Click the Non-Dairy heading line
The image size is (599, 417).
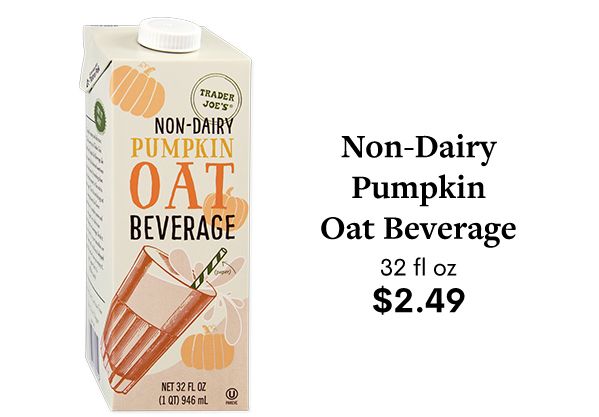click(x=419, y=149)
